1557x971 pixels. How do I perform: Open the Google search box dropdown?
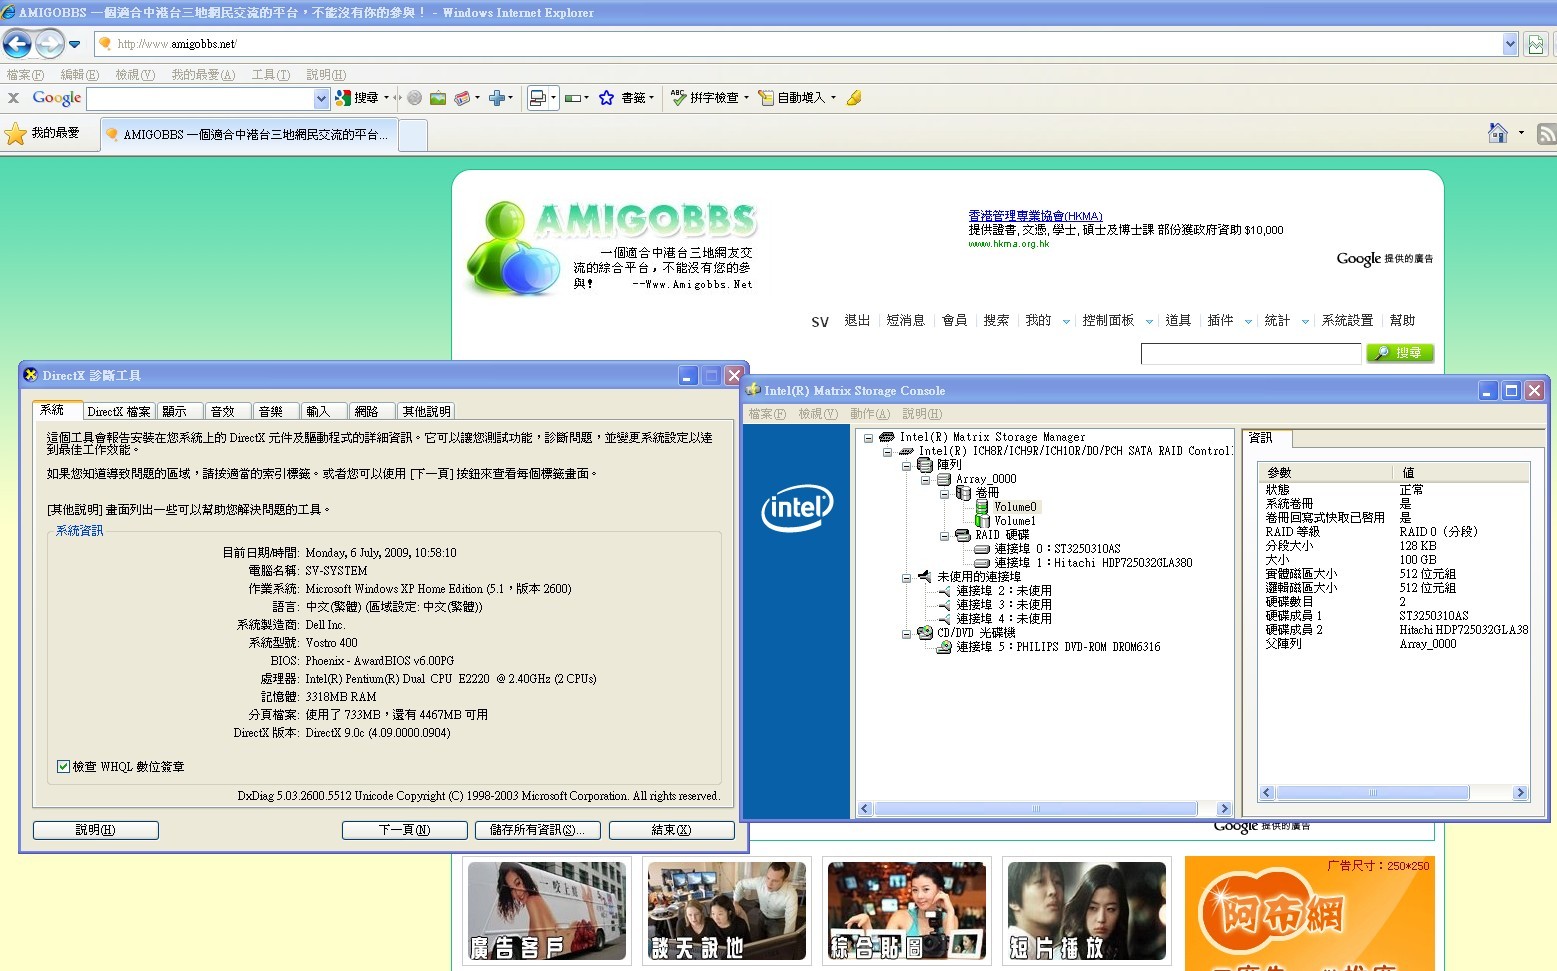(x=321, y=98)
